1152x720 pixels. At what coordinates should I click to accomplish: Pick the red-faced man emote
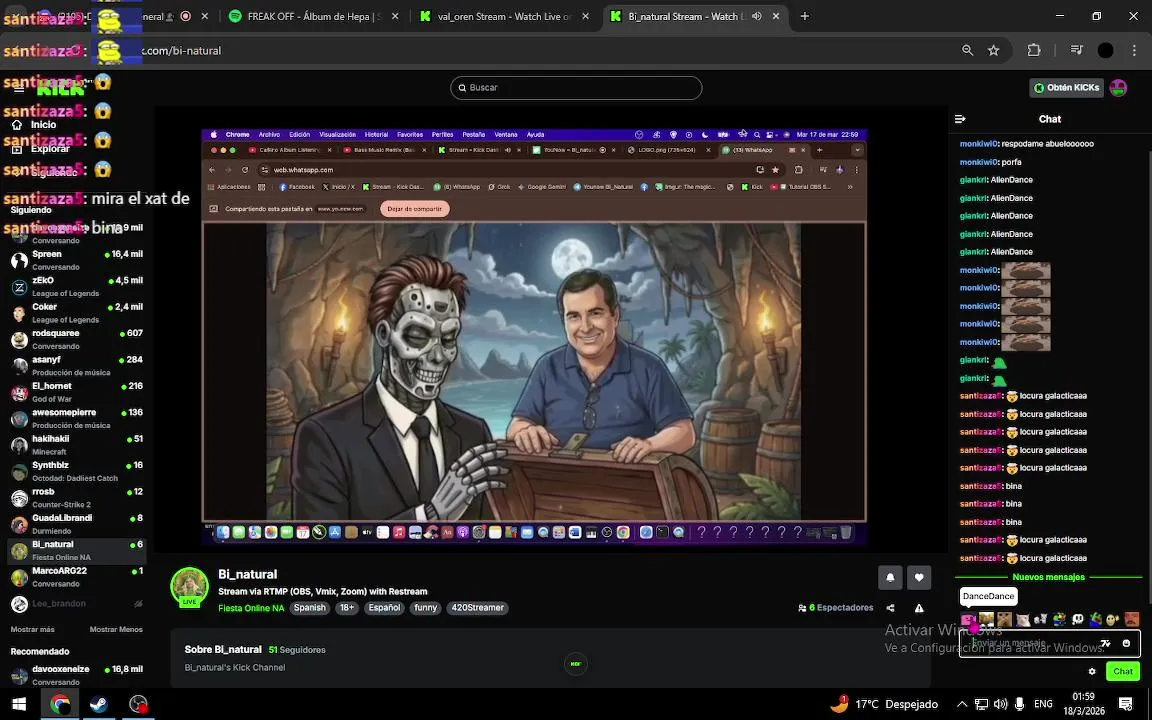tap(1131, 619)
